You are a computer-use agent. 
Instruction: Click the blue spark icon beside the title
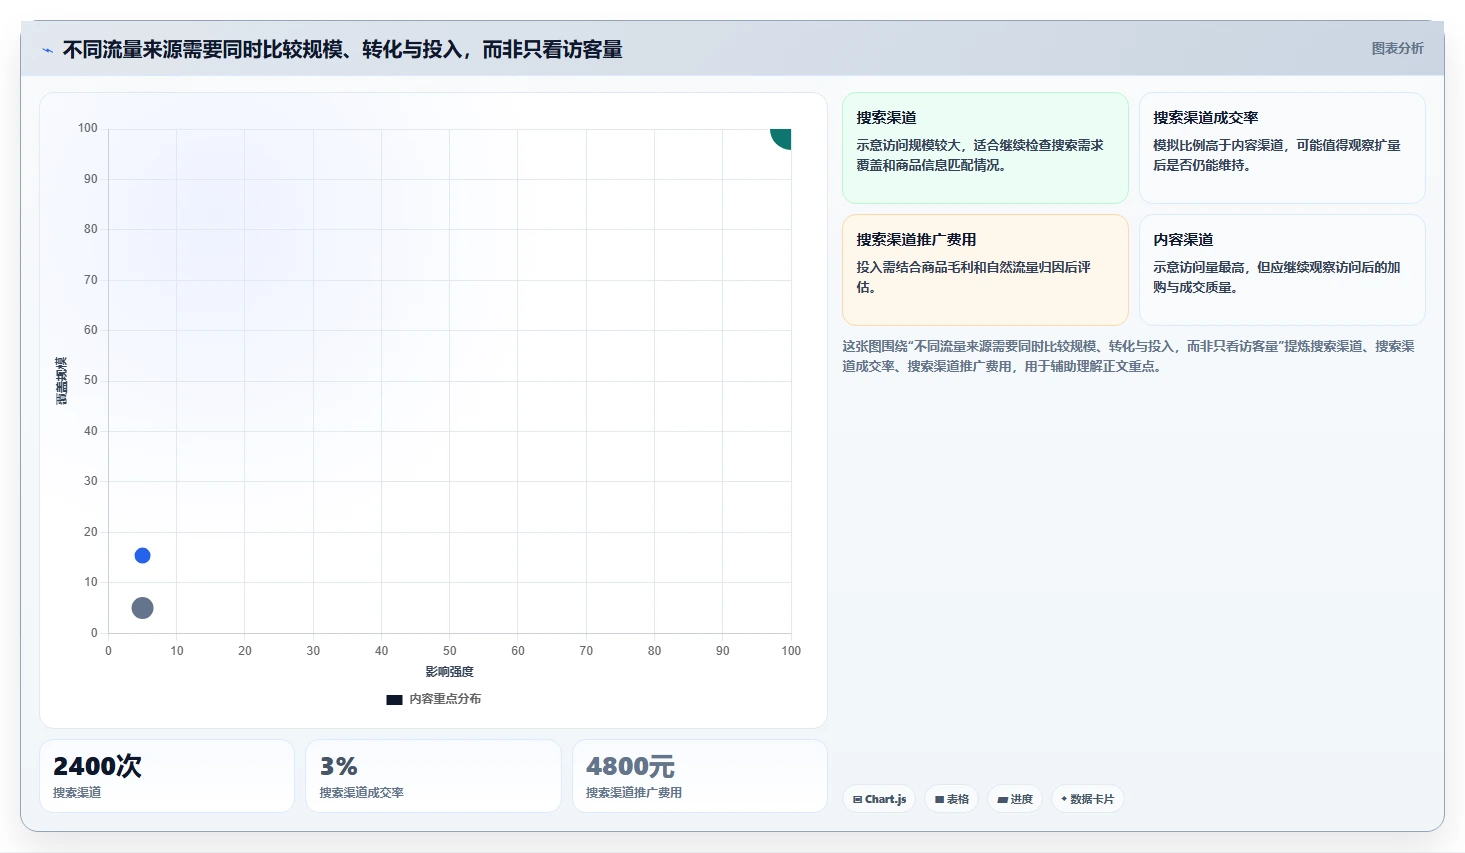point(47,50)
